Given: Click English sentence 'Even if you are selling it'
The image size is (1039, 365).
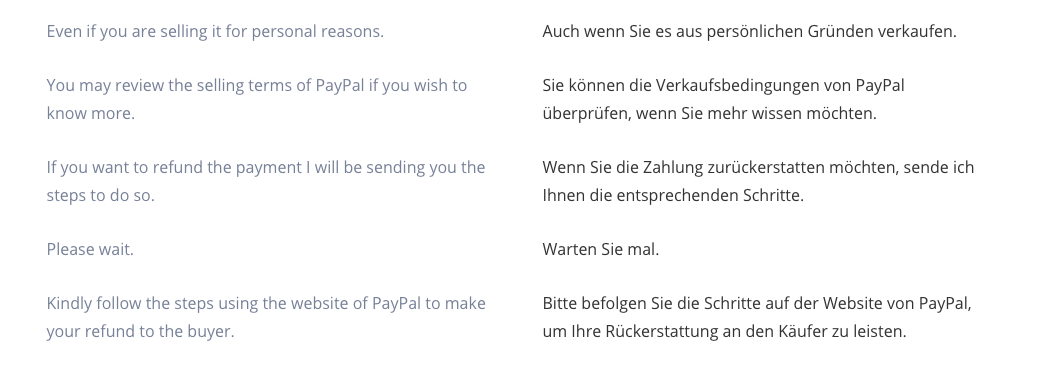Looking at the screenshot, I should click(215, 31).
